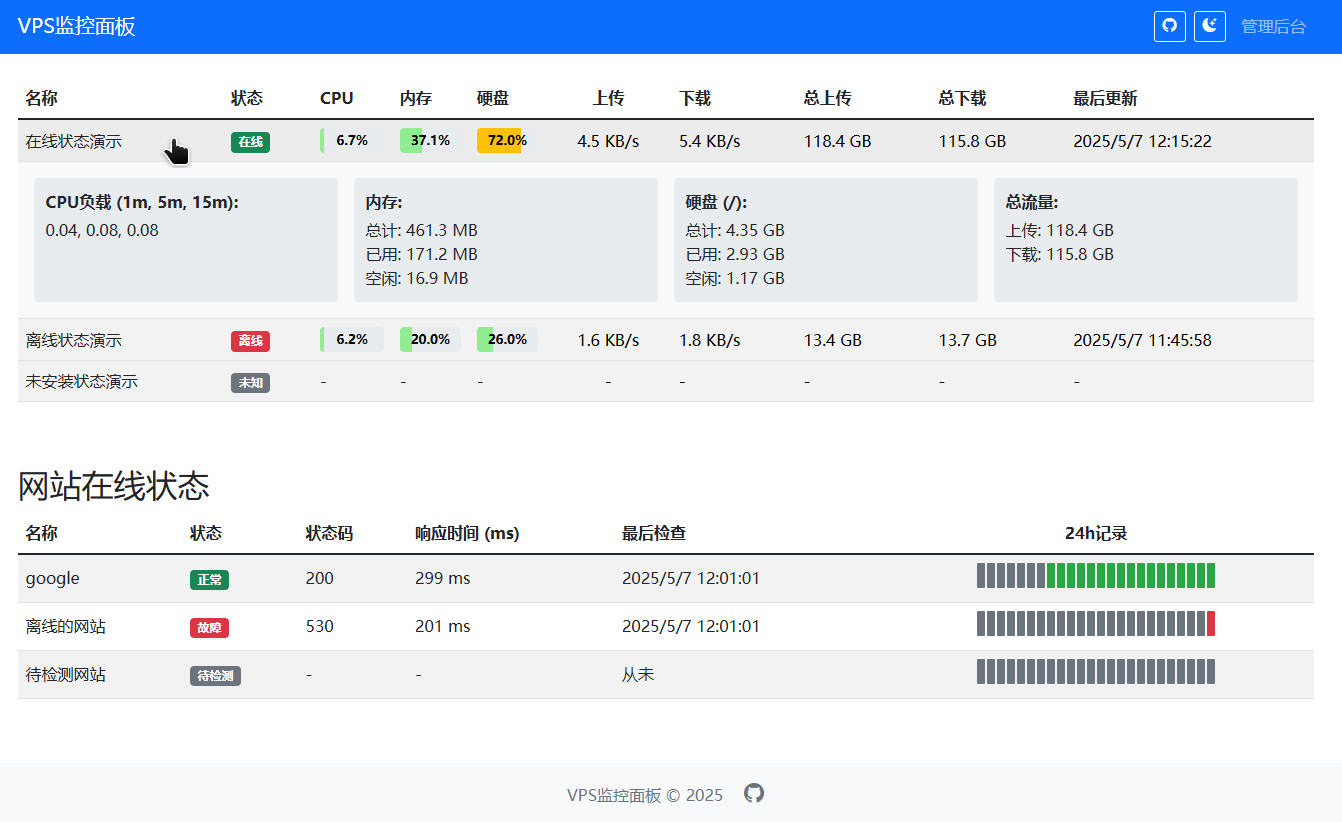Click the 1.6 KB/s upload value

[608, 340]
